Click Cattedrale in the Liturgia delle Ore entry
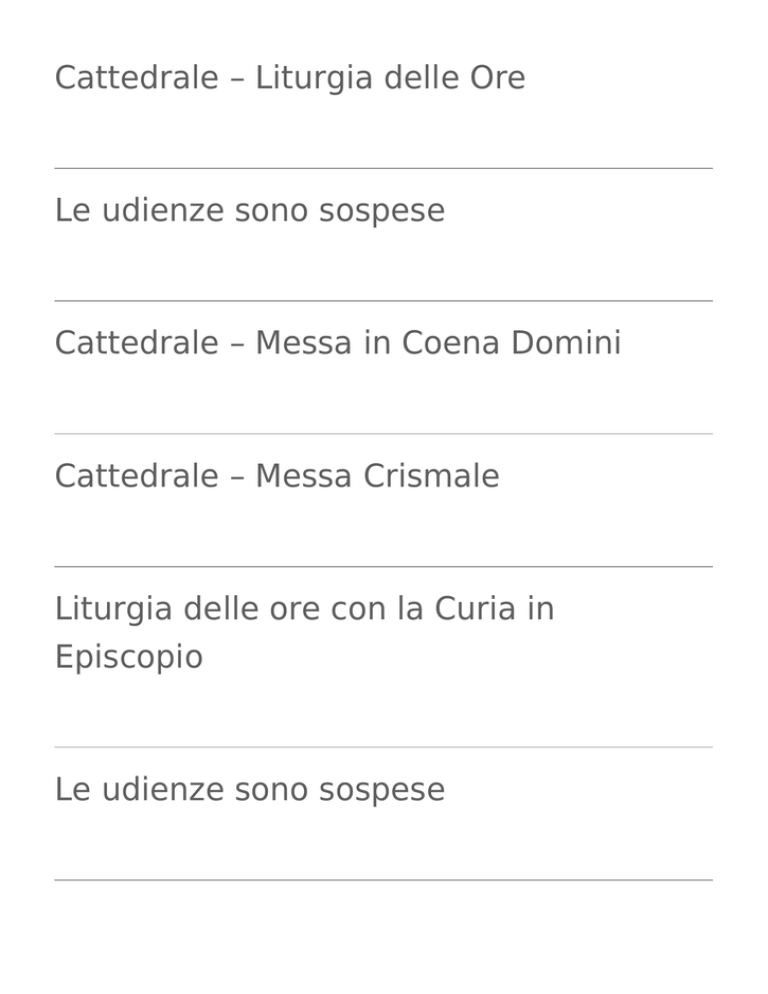This screenshot has height=994, width=768. point(136,79)
